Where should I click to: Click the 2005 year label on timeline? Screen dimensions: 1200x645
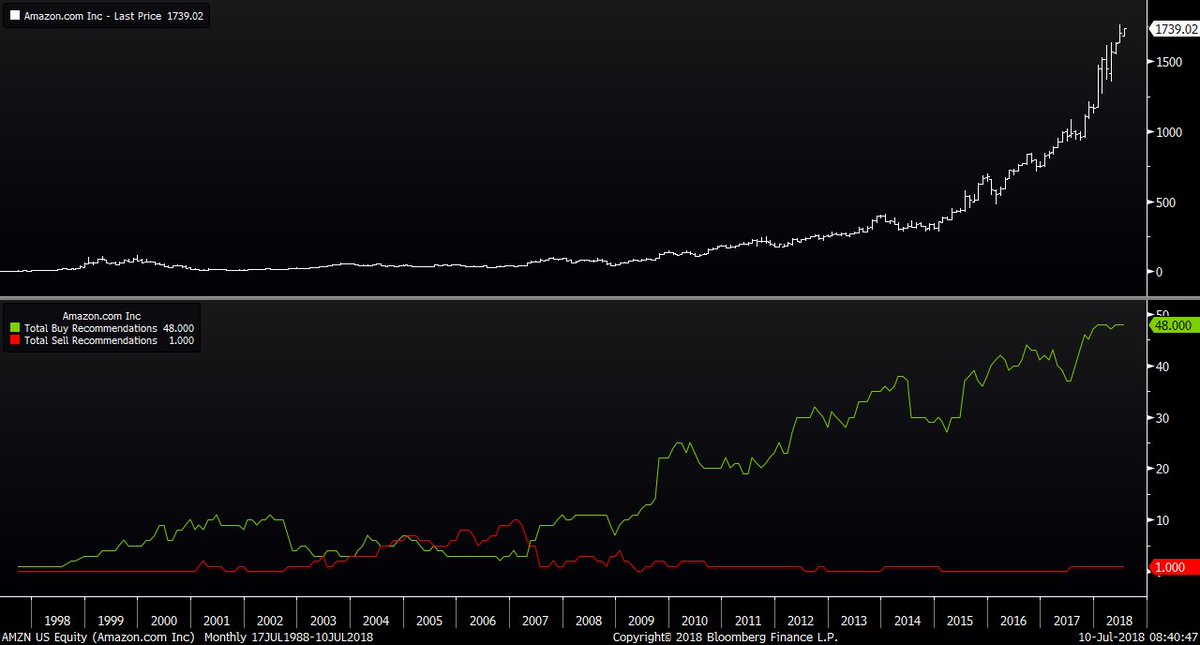pos(429,620)
